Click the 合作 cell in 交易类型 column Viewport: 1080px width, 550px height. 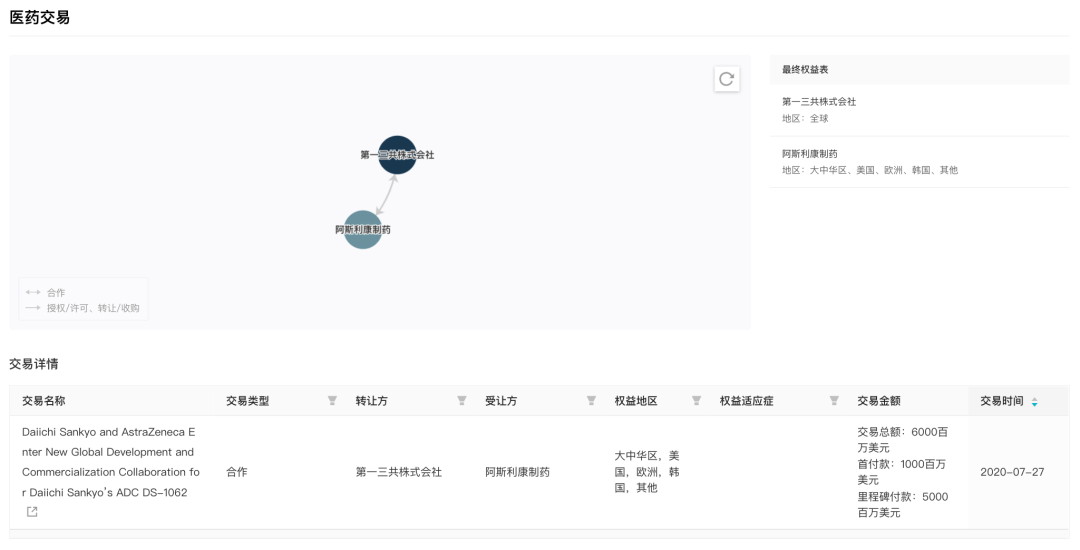[x=236, y=472]
